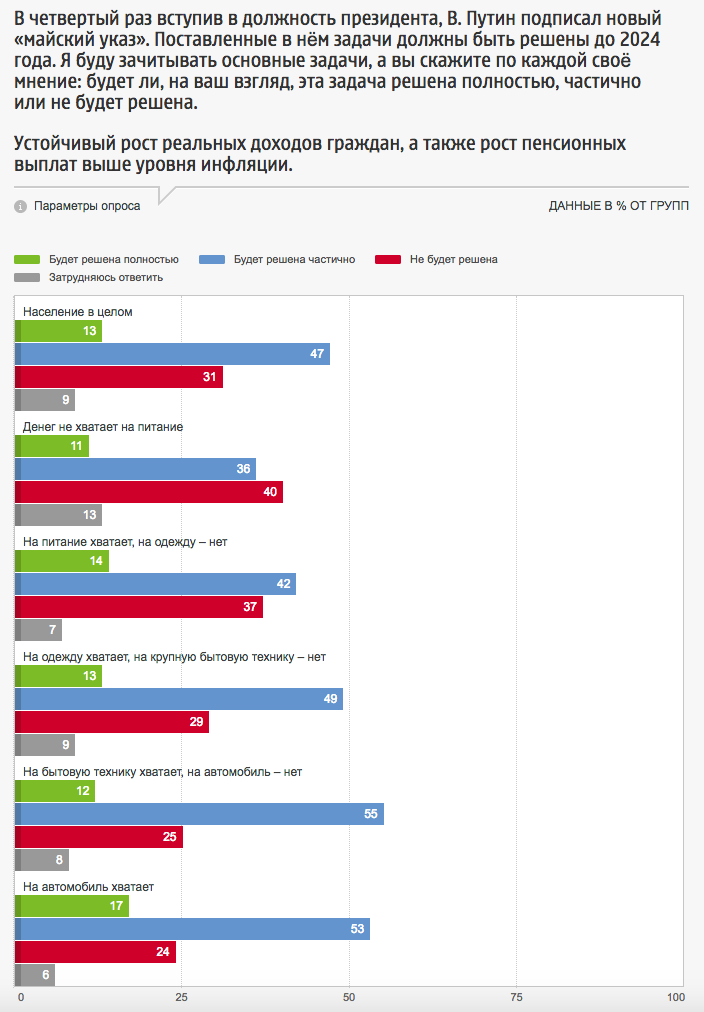Click the gray 7 bar under На питание хватает
The height and width of the screenshot is (1012, 704).
(x=40, y=630)
